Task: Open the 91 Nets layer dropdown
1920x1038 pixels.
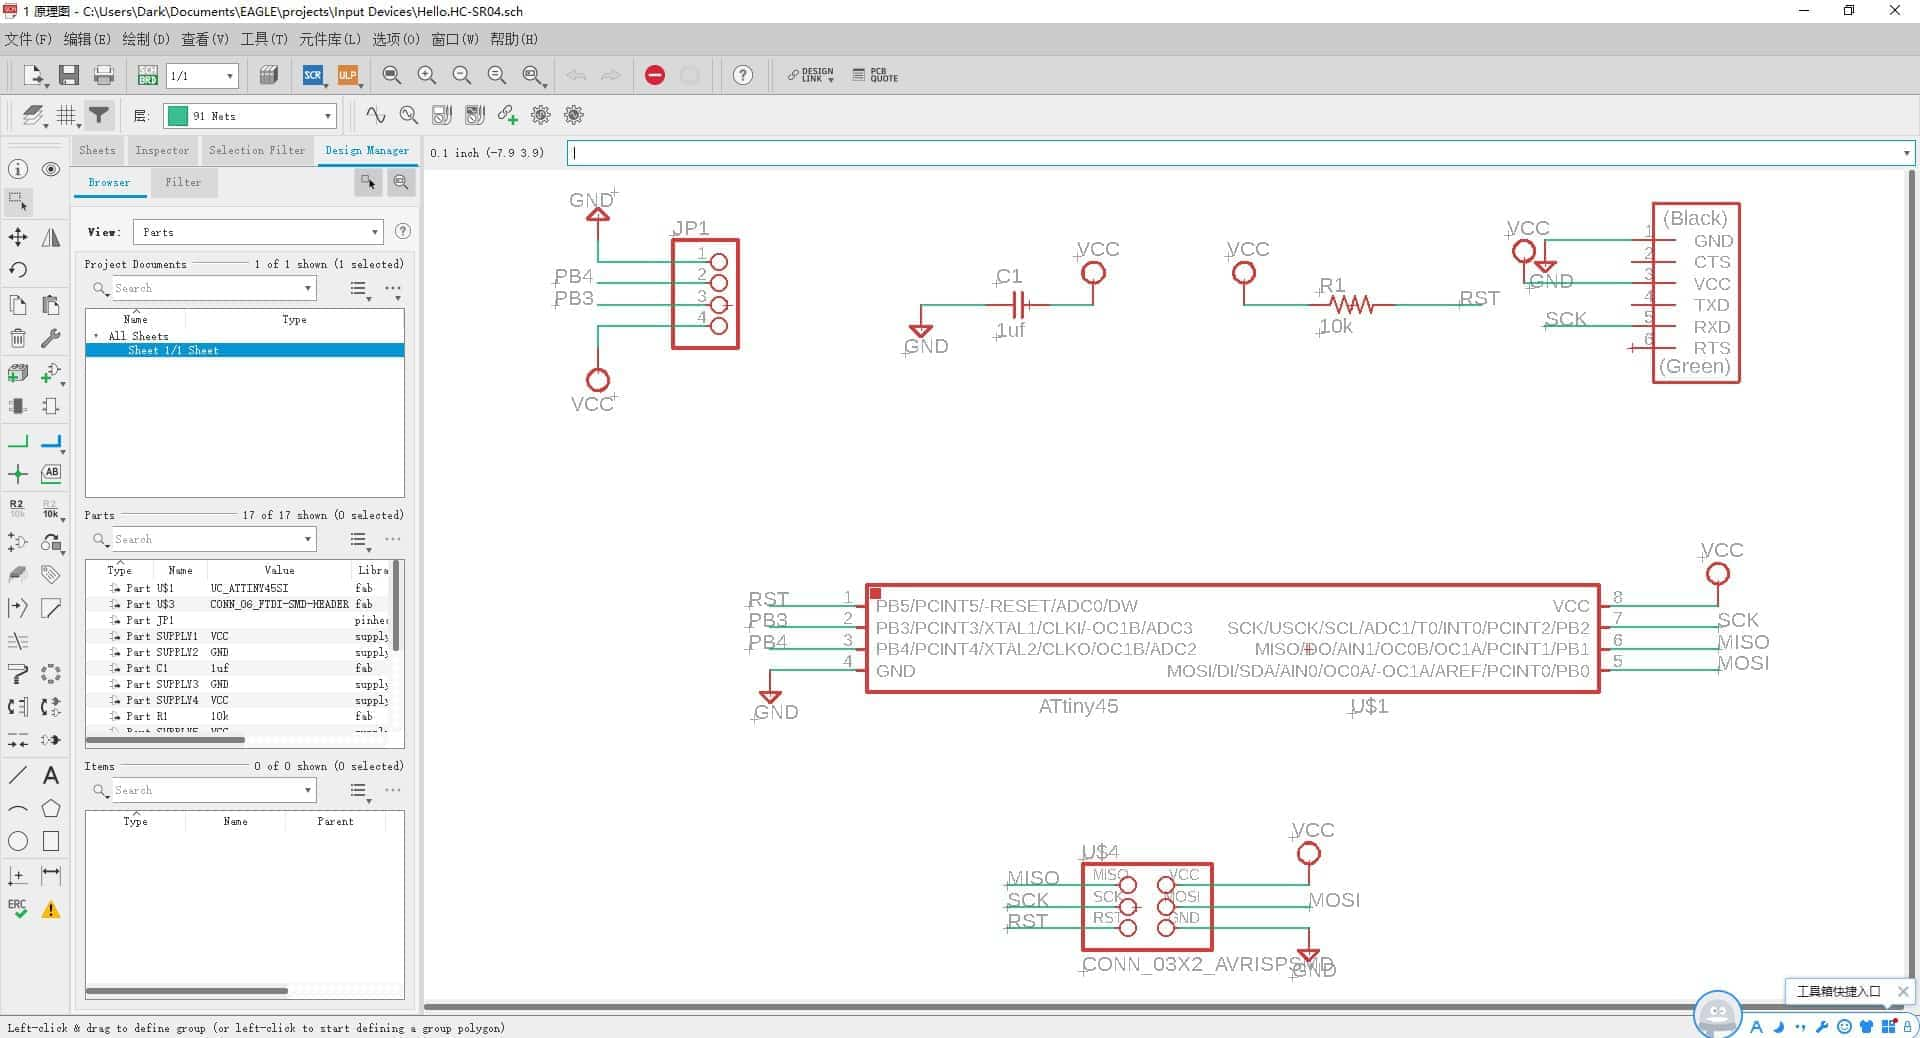Action: pyautogui.click(x=327, y=116)
